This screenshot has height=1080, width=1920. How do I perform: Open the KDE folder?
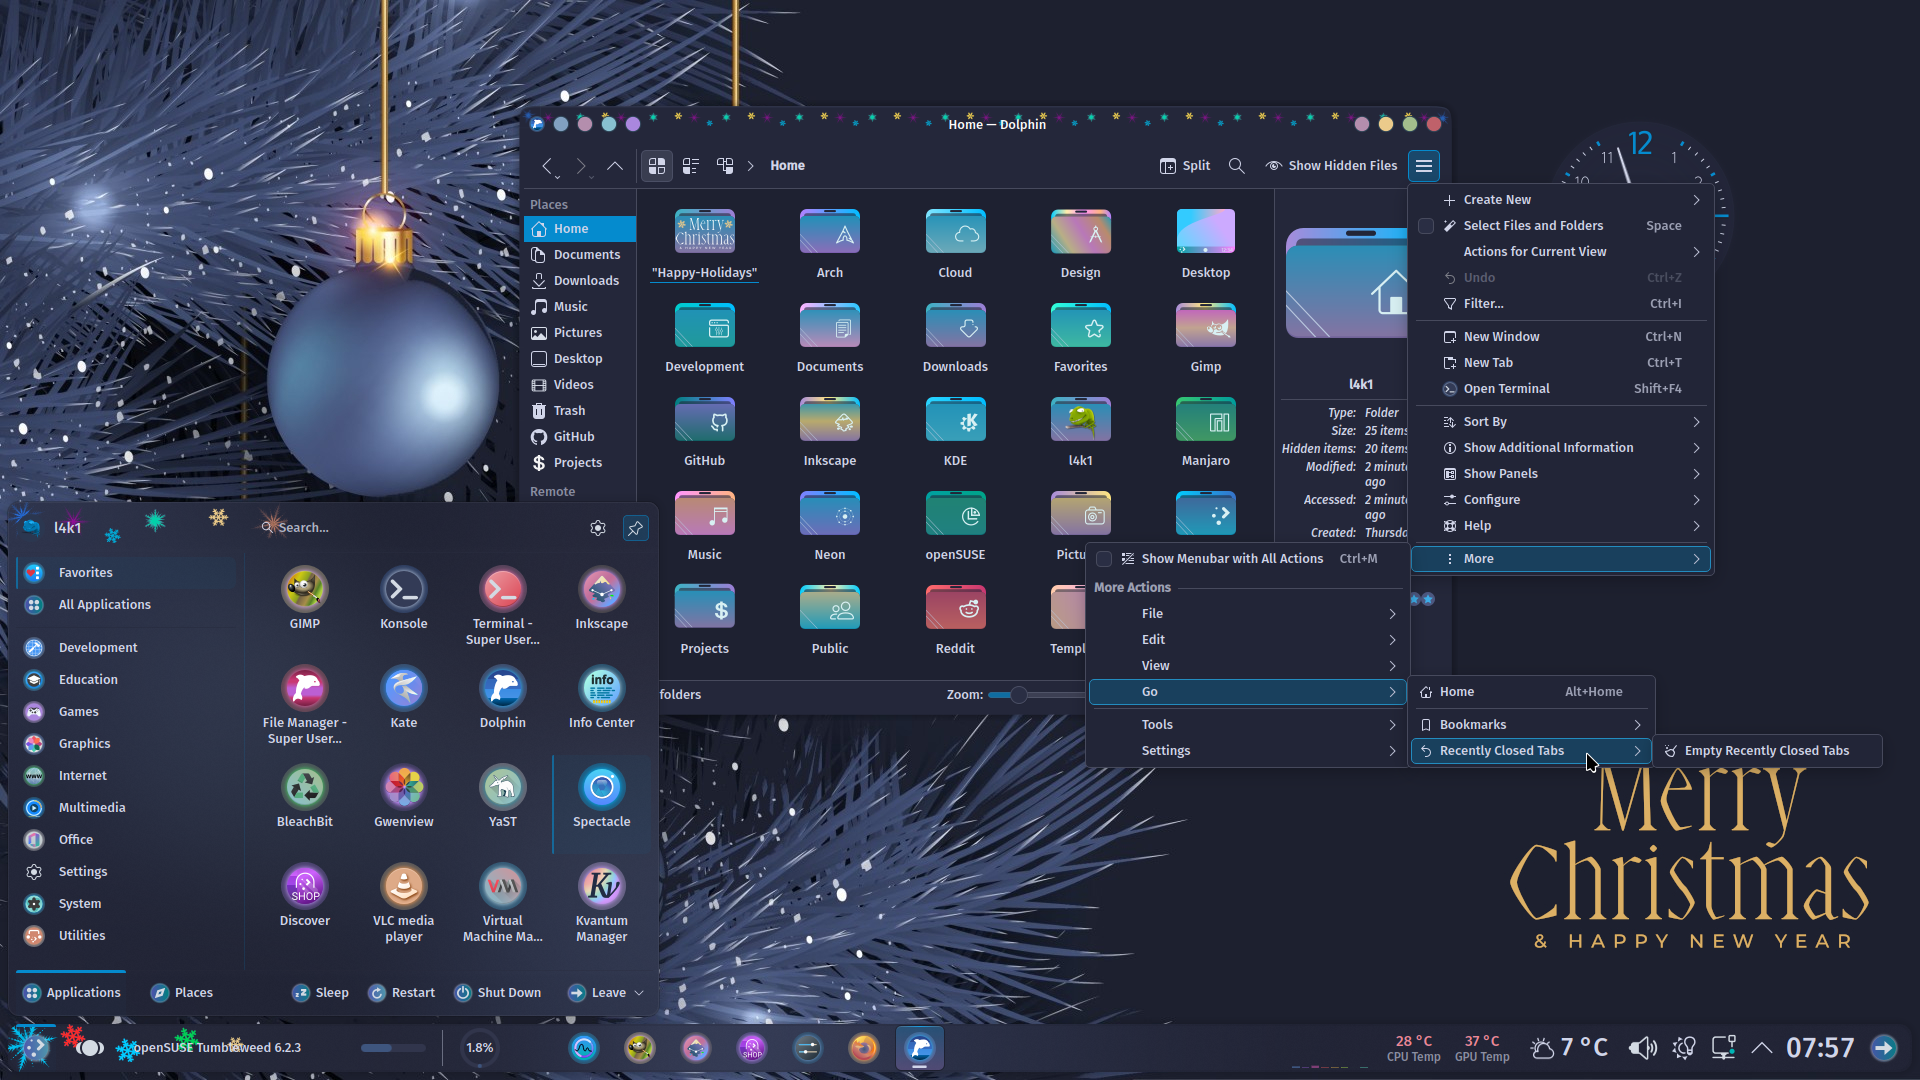[955, 431]
